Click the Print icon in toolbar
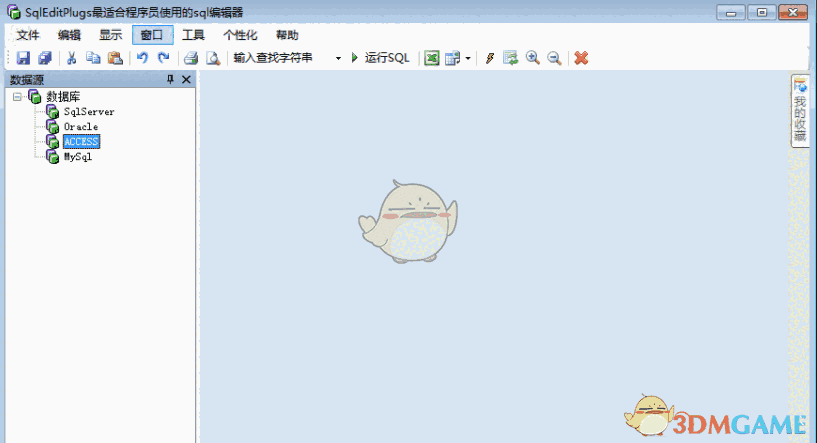The height and width of the screenshot is (443, 817). pyautogui.click(x=190, y=58)
